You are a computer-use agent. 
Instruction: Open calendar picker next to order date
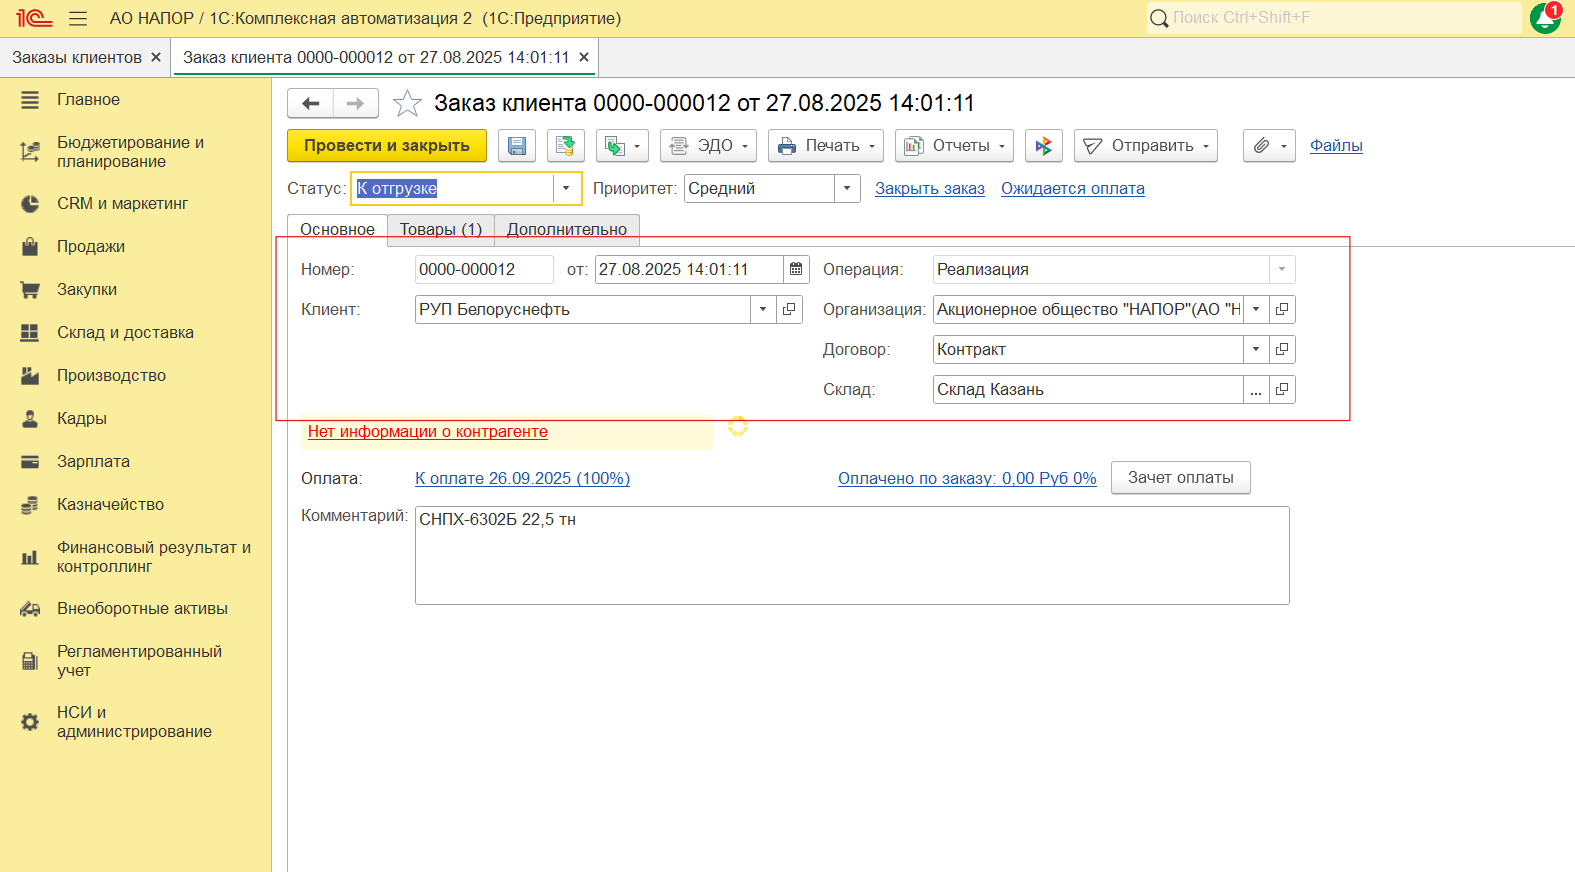pyautogui.click(x=796, y=270)
